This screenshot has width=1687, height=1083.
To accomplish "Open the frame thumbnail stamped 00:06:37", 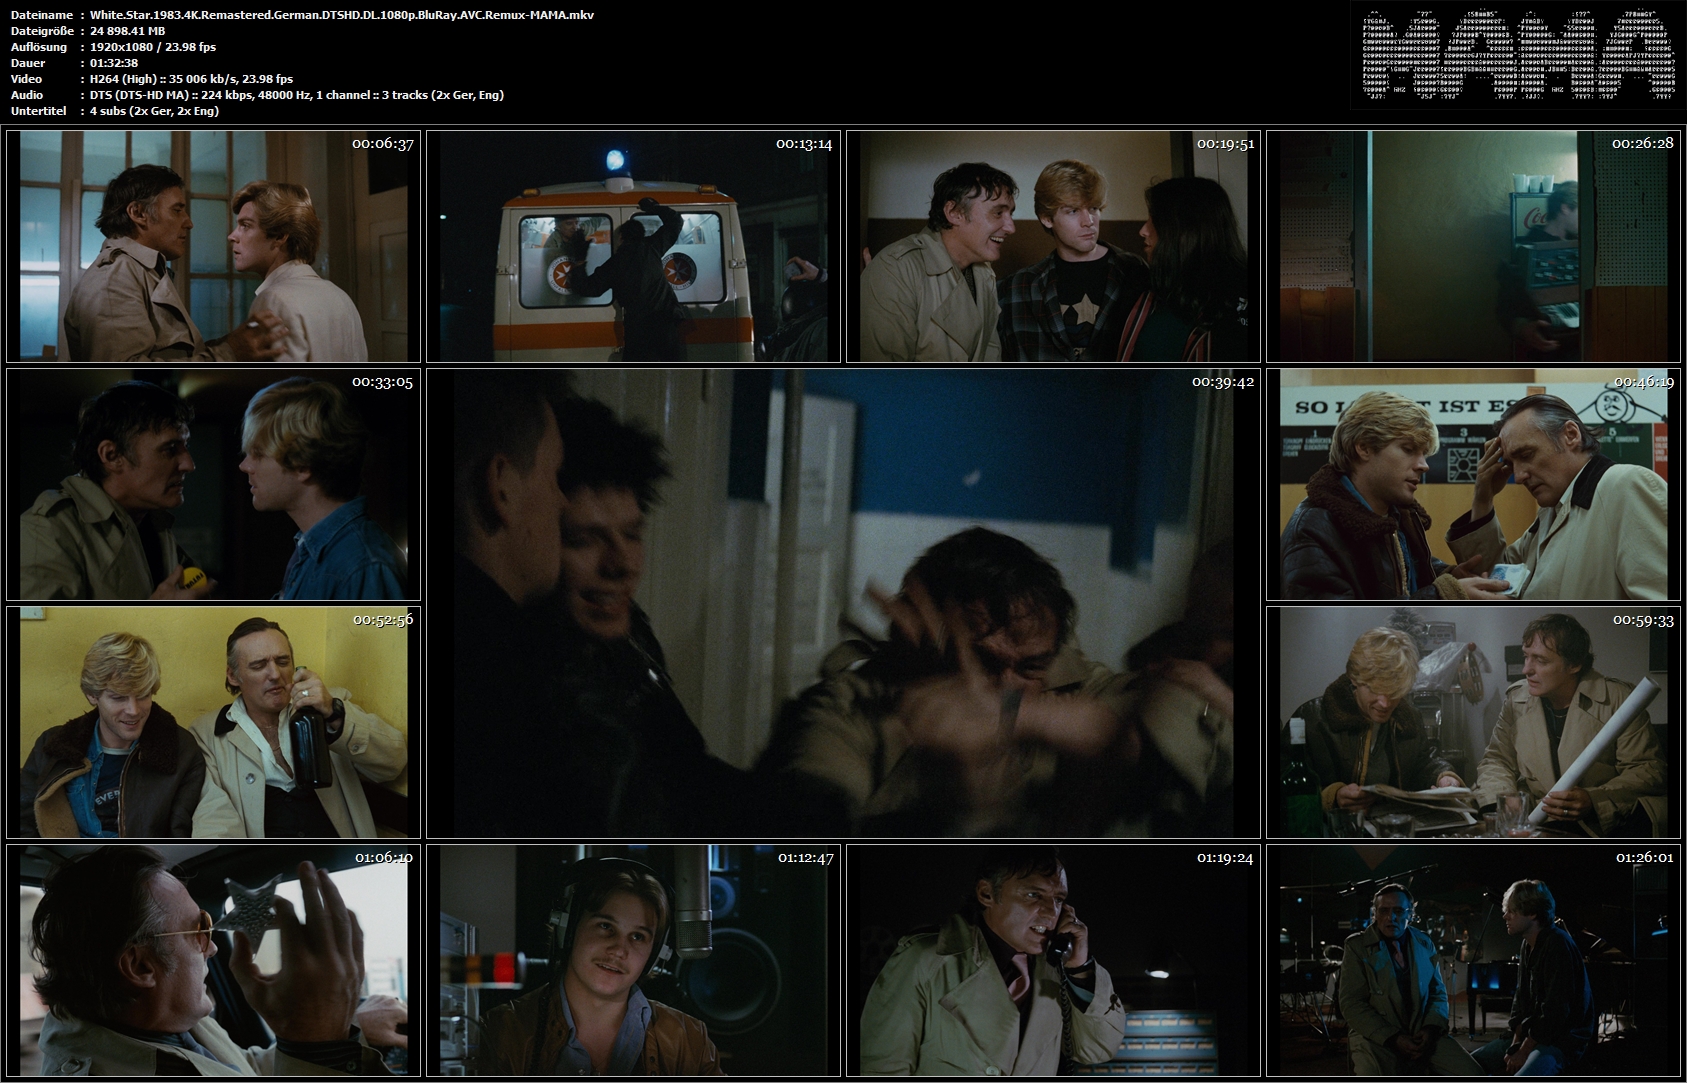I will click(x=213, y=246).
